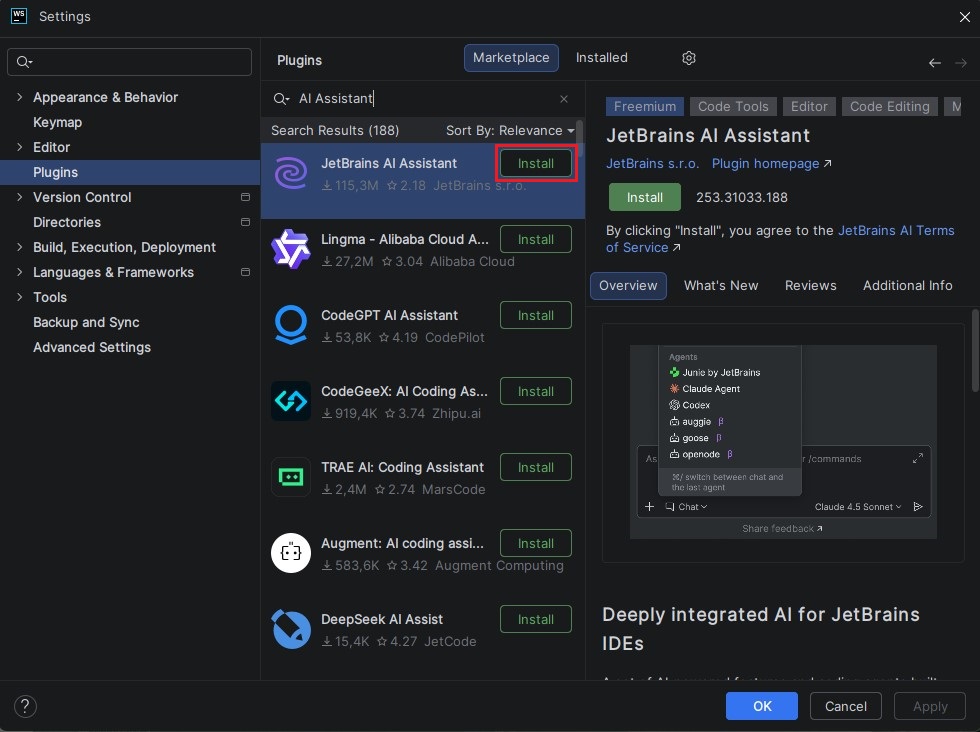
Task: Click the JetBrains AI Assistant plugin logo
Action: pyautogui.click(x=291, y=173)
